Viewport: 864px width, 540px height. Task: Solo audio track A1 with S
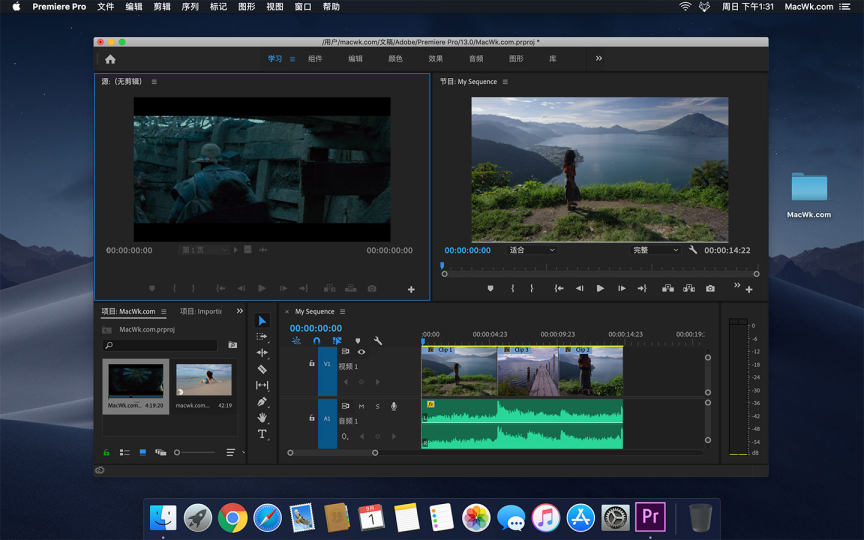(377, 406)
